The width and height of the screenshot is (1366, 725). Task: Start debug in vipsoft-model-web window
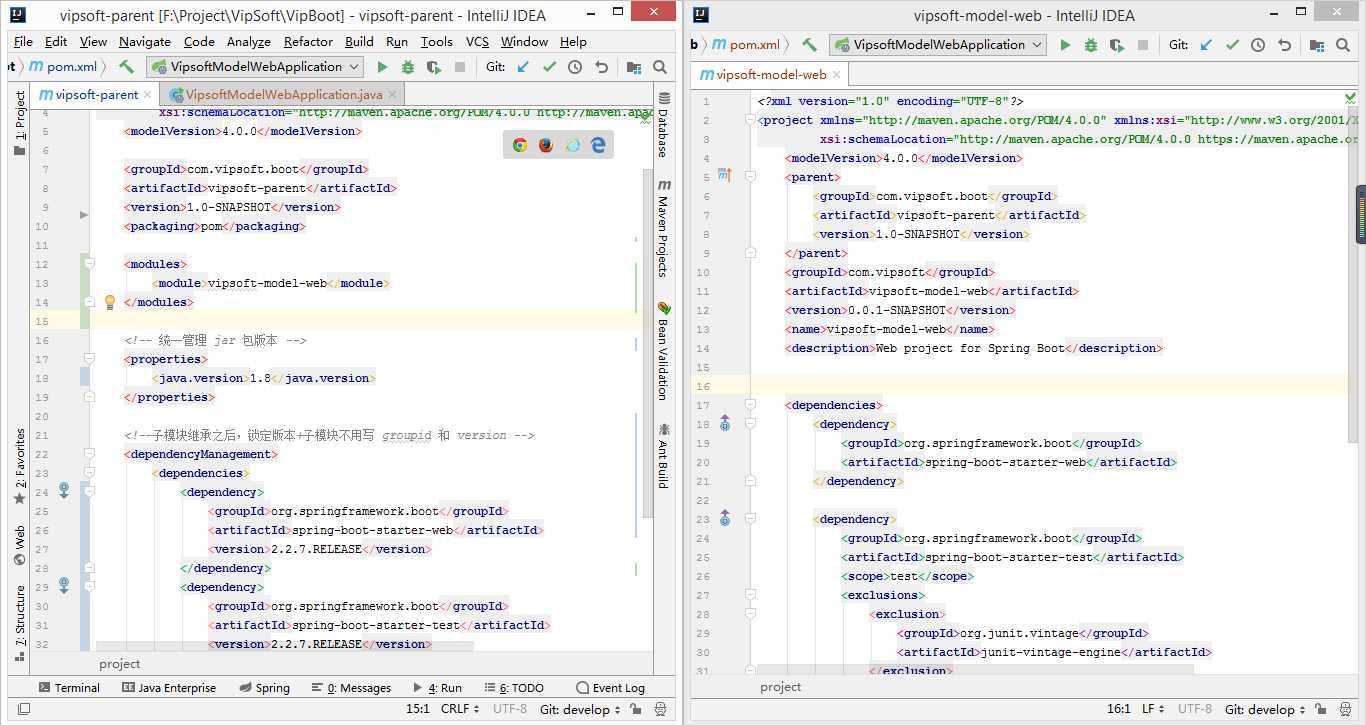1091,45
